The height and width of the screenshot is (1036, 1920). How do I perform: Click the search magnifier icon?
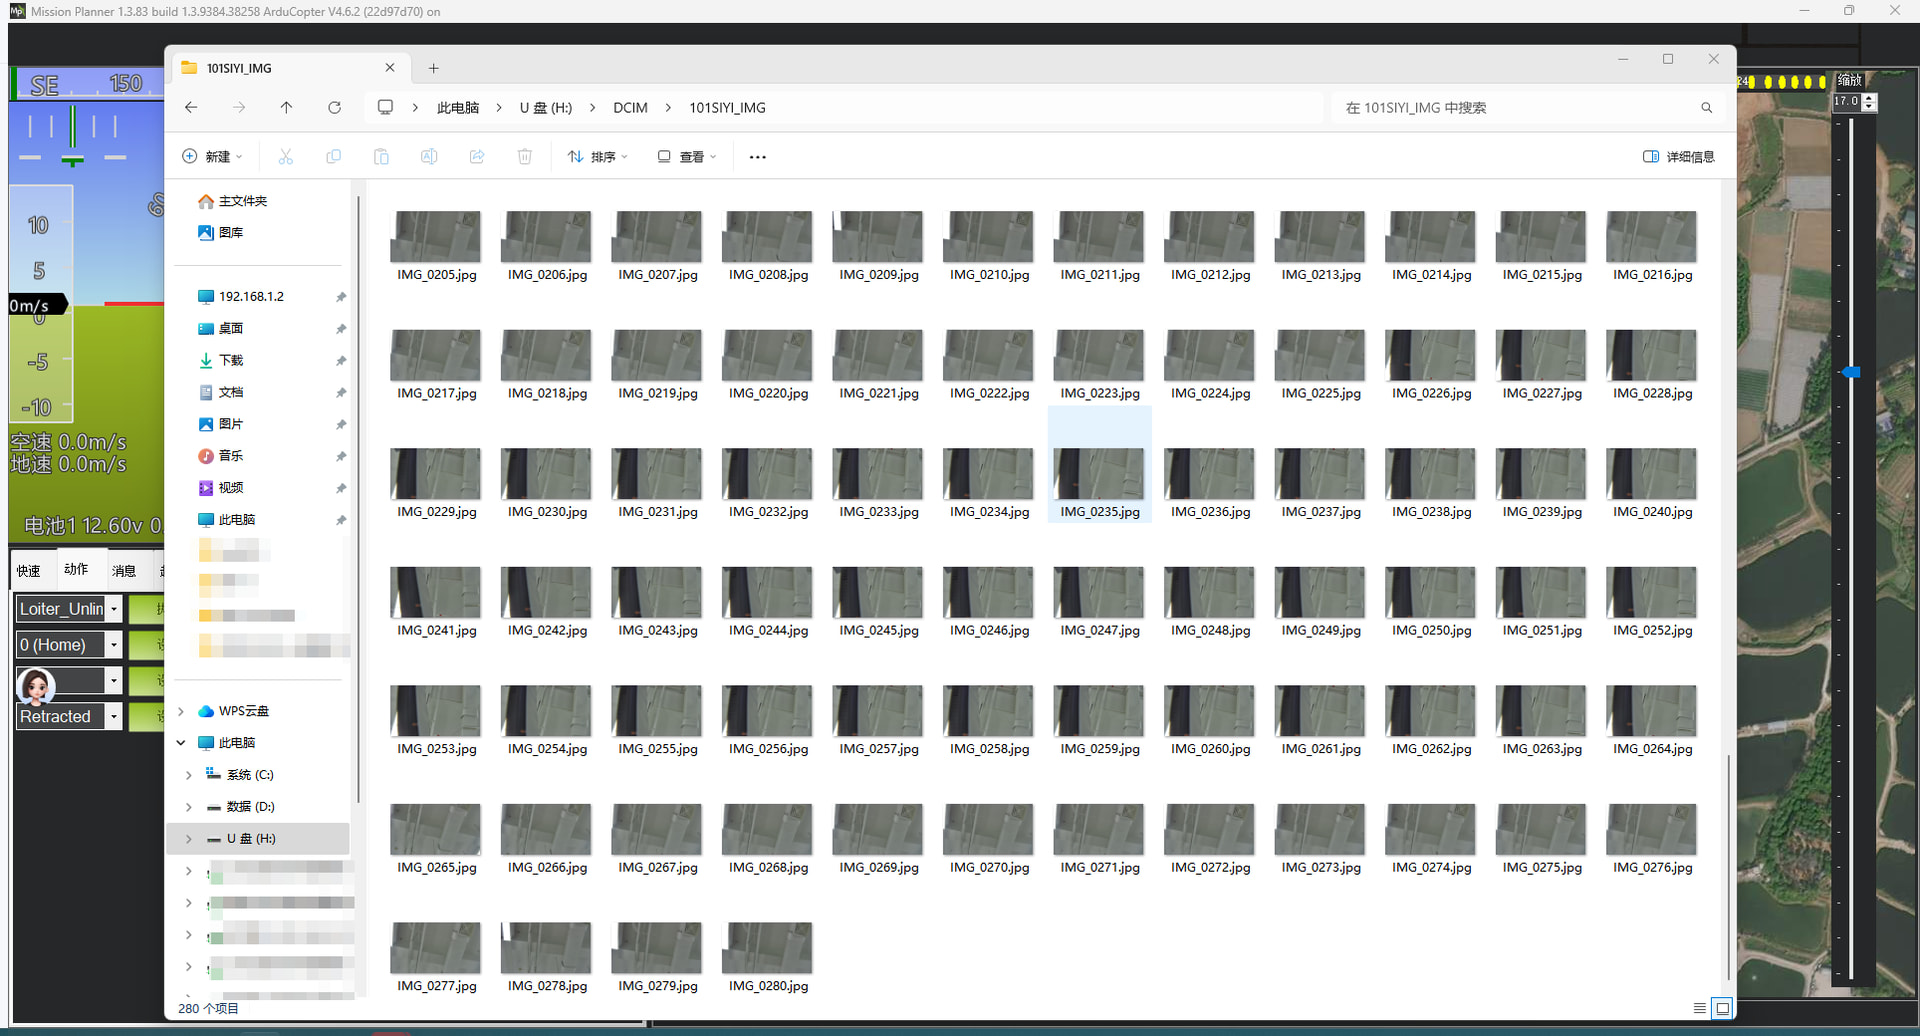1706,108
